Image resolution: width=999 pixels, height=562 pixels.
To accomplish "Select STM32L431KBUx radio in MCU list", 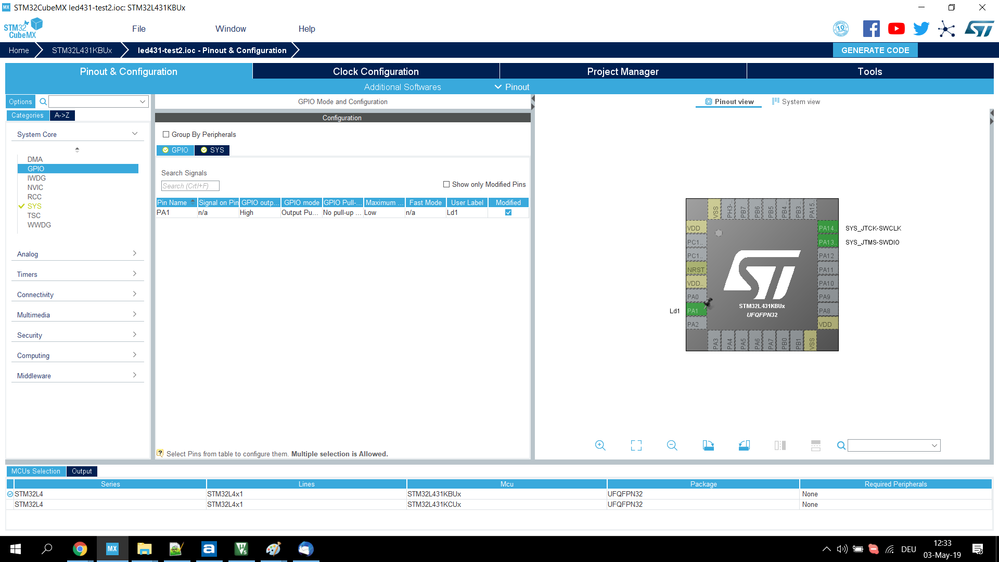I will 10,494.
